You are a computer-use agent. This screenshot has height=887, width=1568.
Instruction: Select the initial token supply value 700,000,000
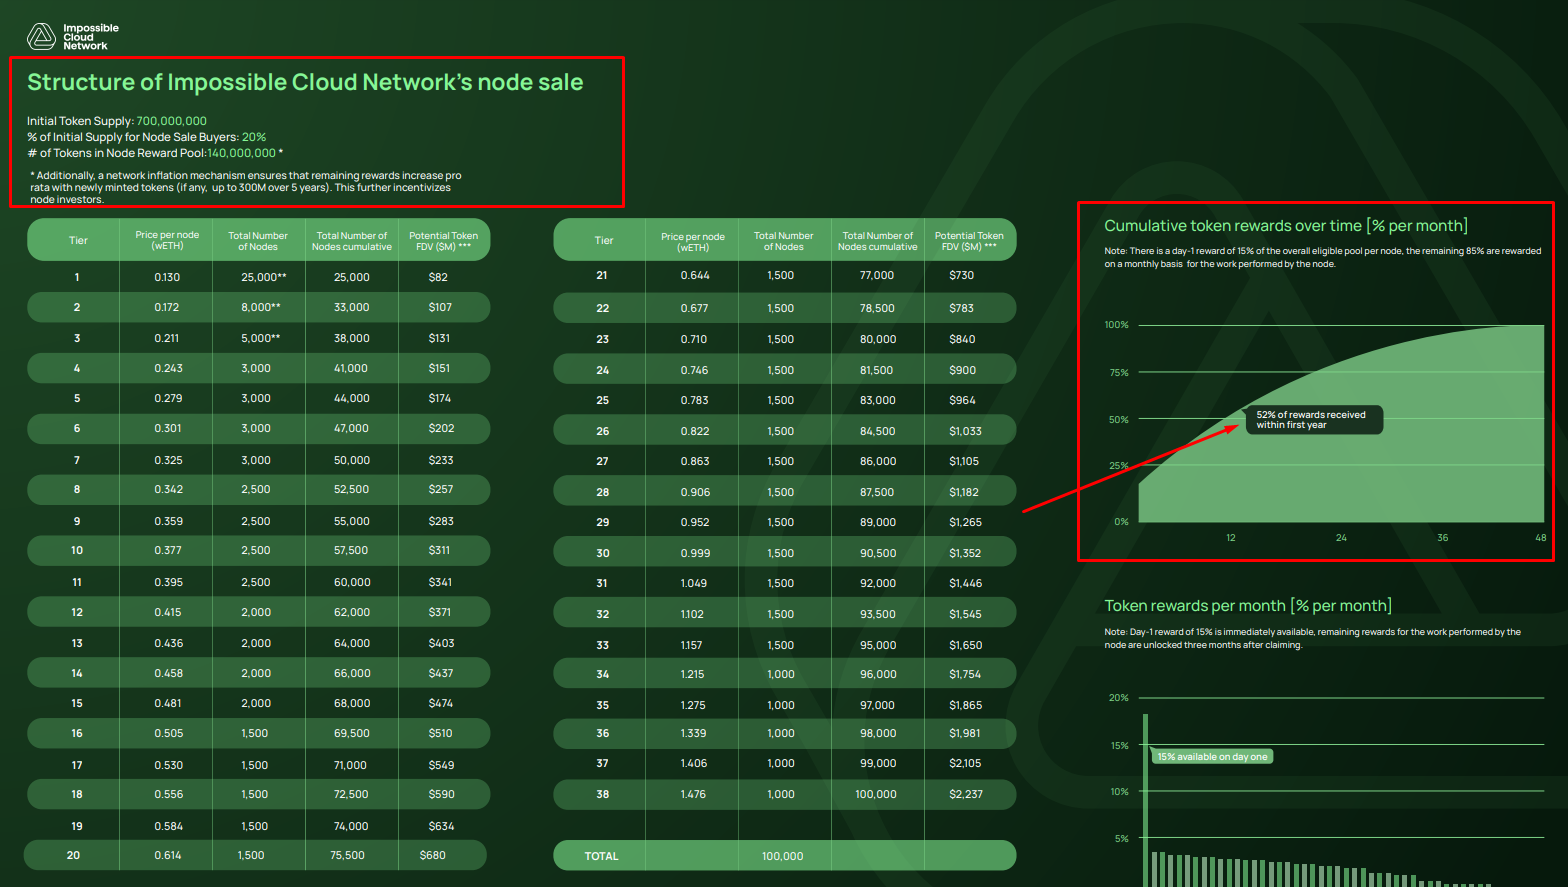(172, 121)
